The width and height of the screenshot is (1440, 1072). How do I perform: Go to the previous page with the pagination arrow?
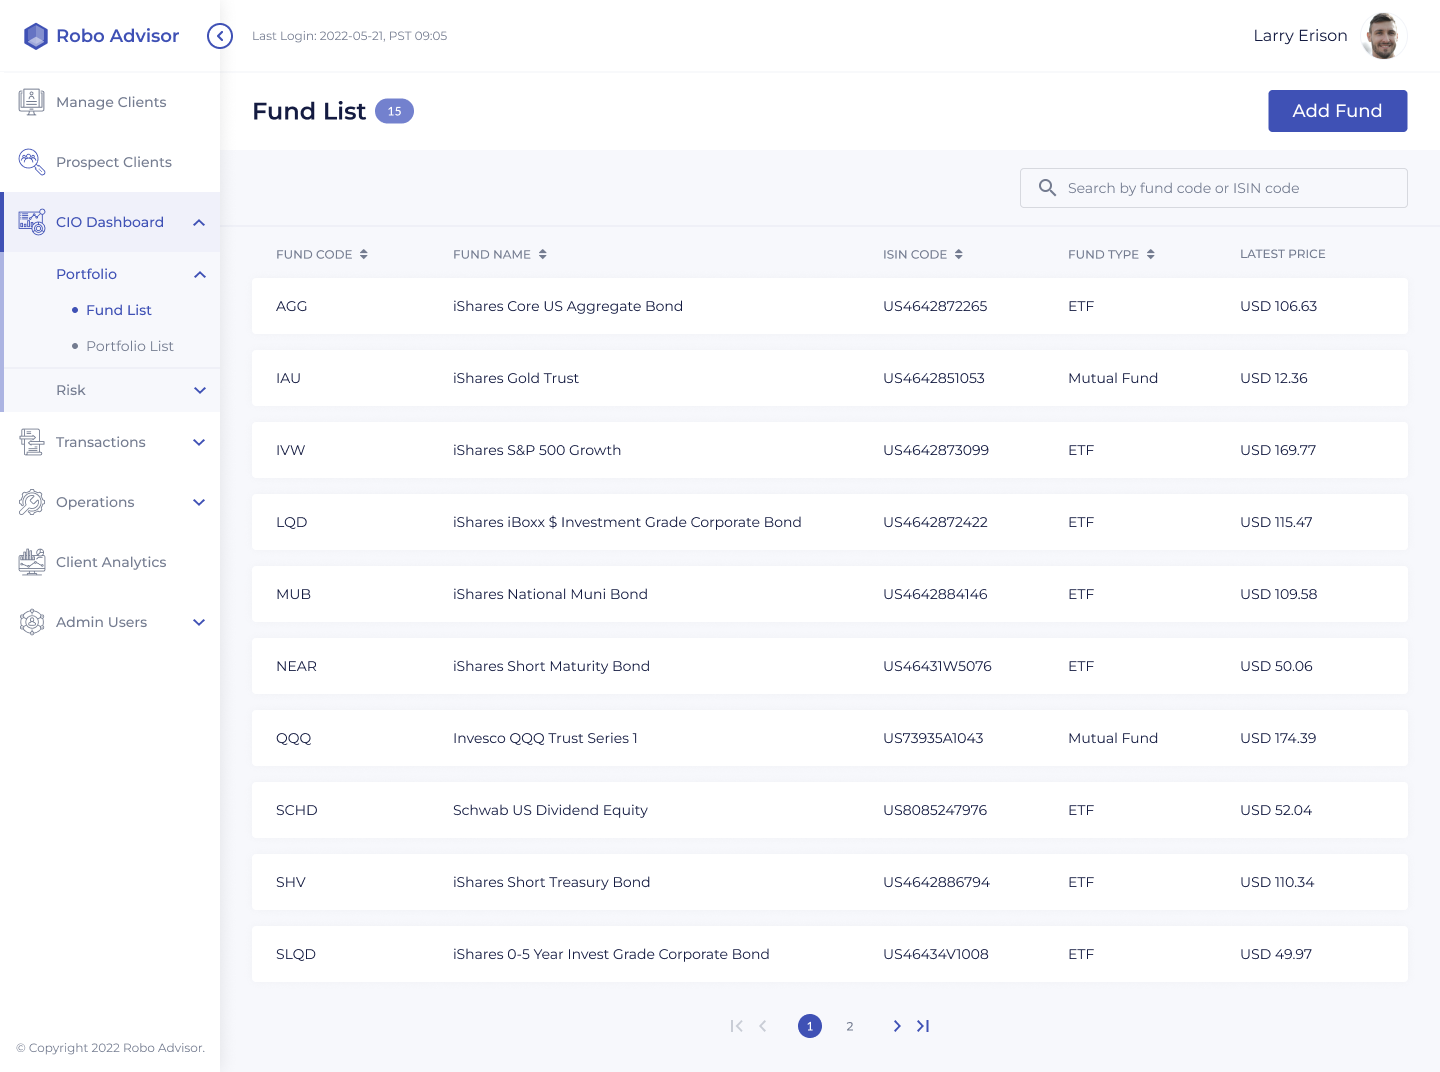pyautogui.click(x=763, y=1026)
